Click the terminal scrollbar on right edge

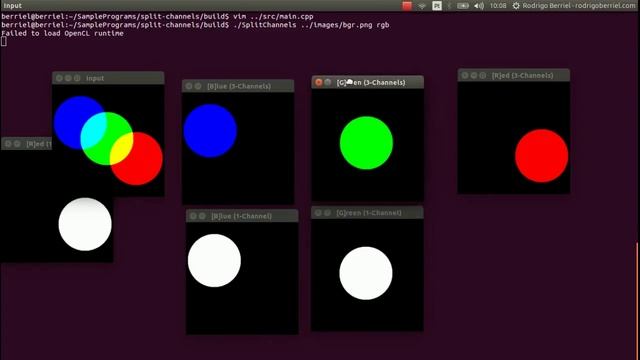tap(638, 300)
